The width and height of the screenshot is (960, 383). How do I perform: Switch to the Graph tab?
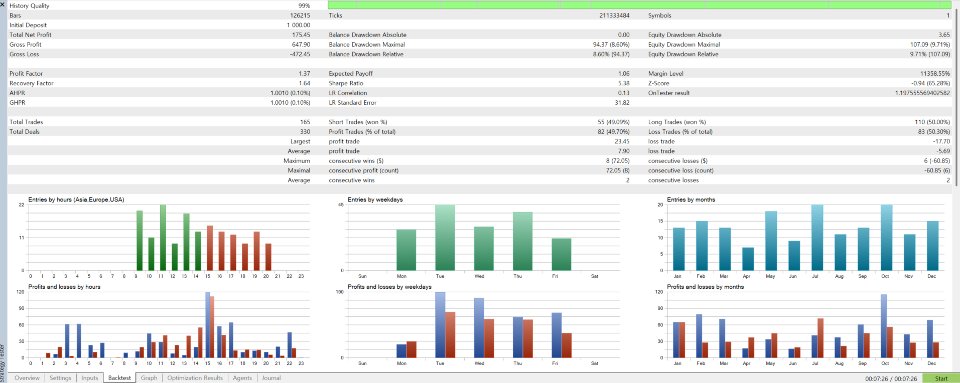tap(149, 378)
